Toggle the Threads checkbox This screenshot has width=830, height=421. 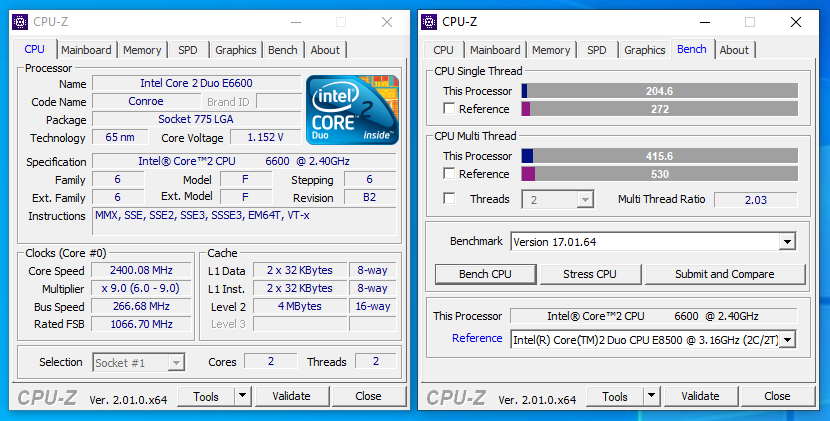449,199
